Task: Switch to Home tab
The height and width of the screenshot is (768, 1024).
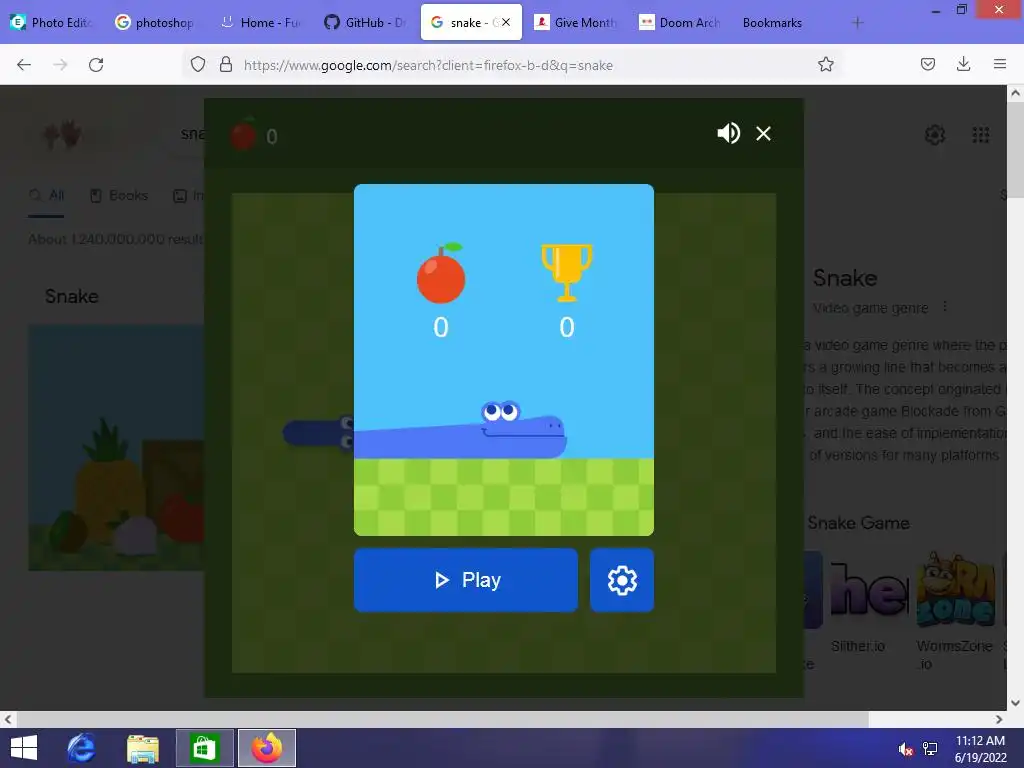Action: tap(261, 22)
